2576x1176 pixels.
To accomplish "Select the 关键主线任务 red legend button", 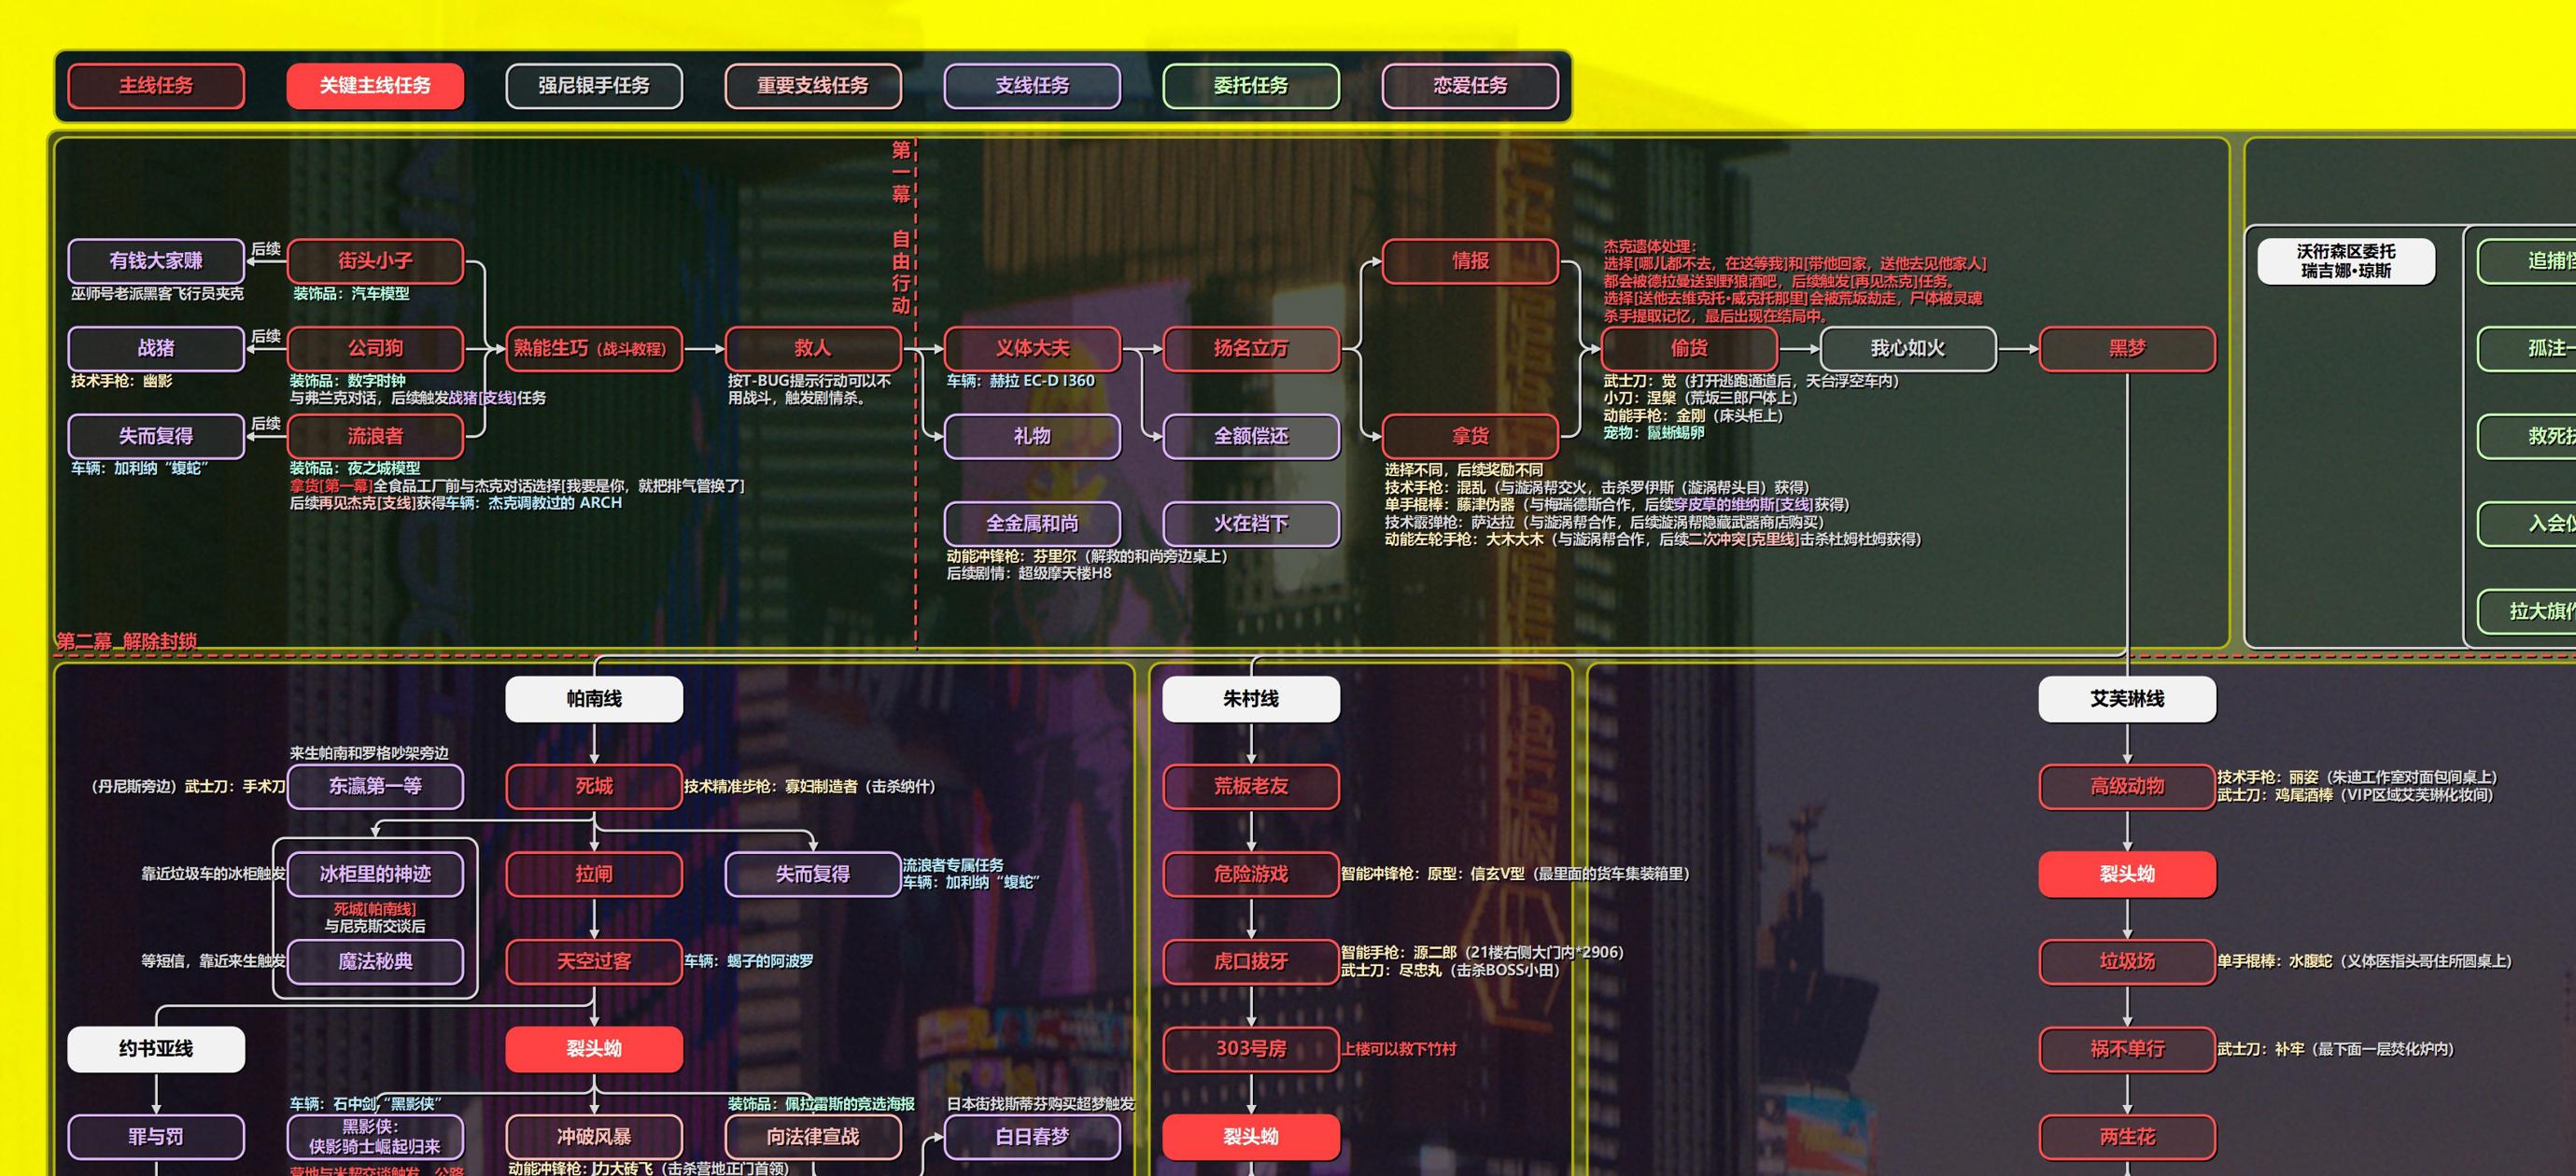I will tap(375, 86).
